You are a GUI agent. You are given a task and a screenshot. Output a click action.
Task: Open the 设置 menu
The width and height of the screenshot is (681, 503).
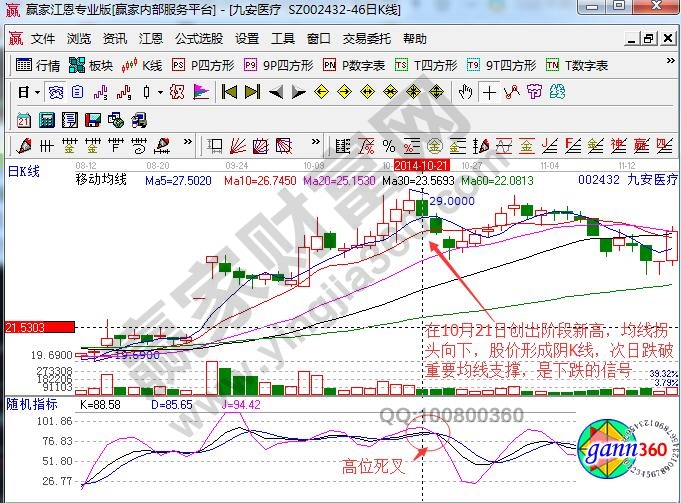(x=247, y=39)
